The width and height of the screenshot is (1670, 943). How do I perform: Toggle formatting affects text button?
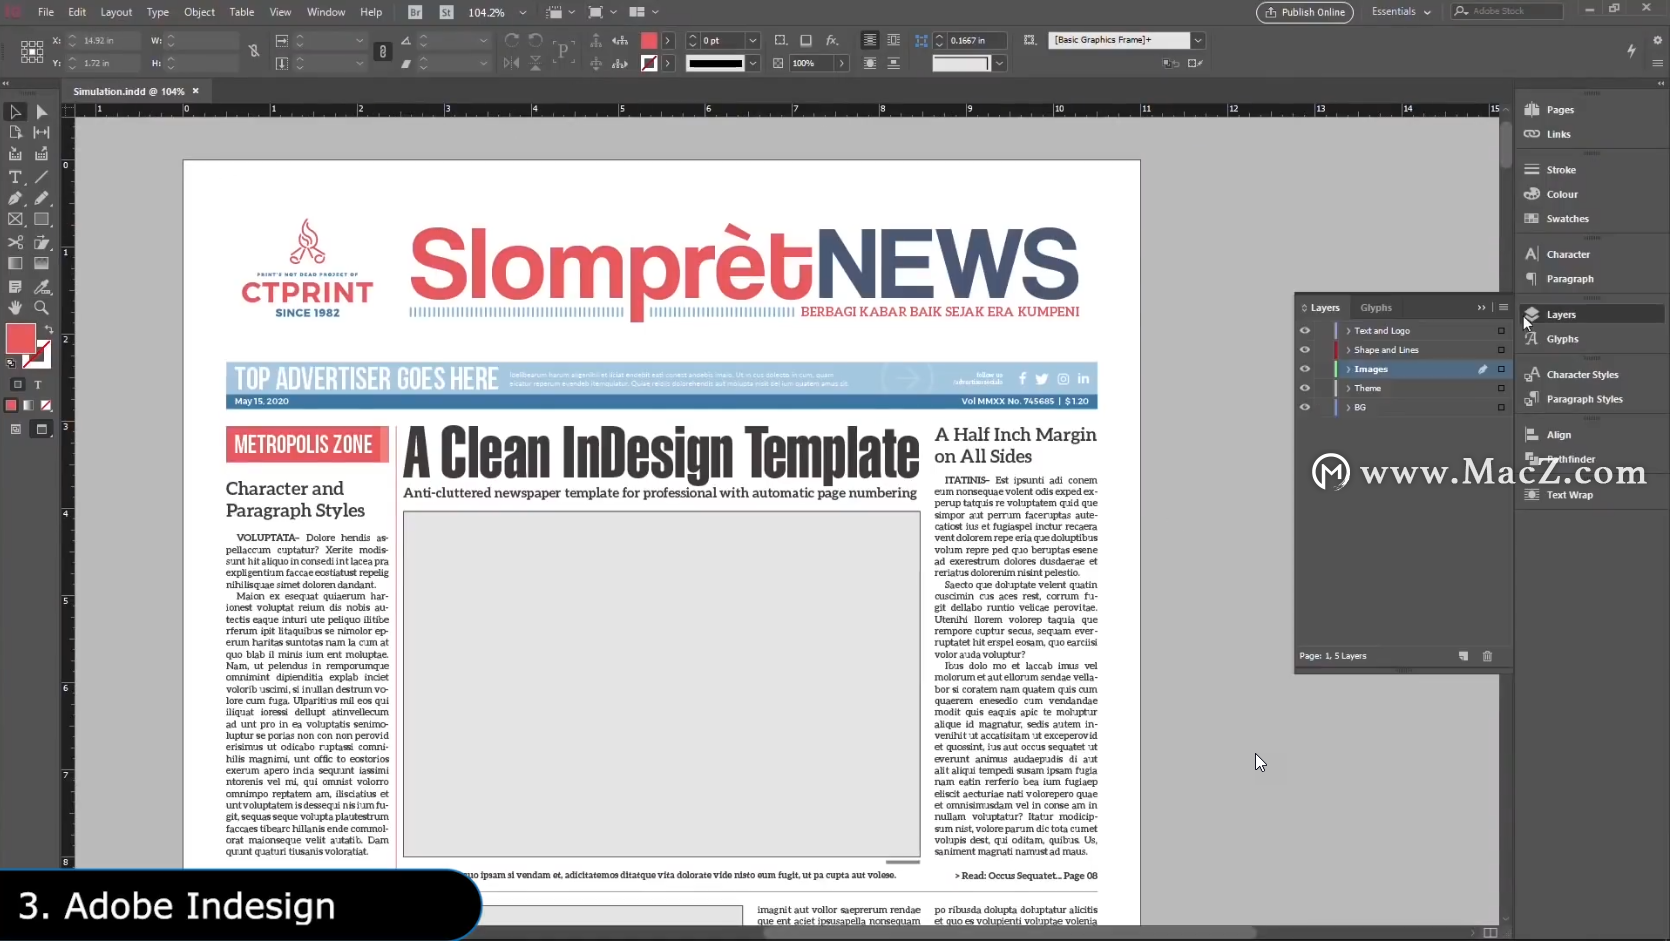click(x=38, y=384)
